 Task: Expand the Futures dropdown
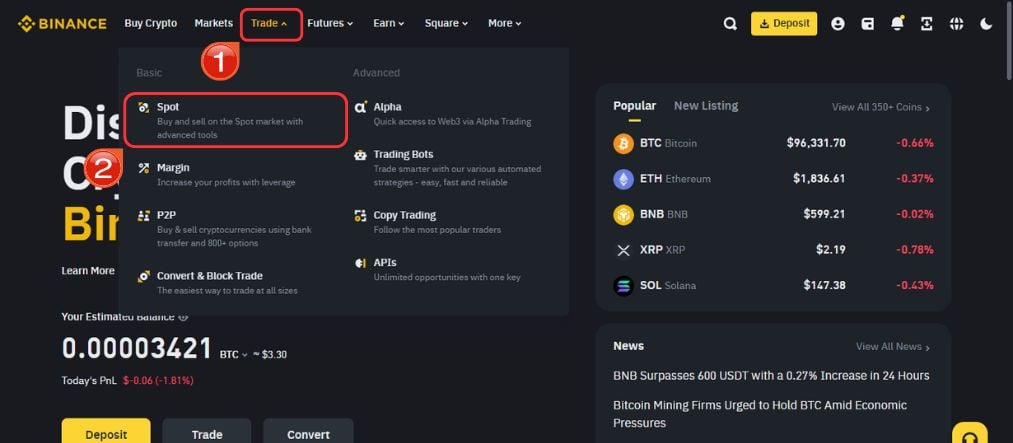point(330,23)
